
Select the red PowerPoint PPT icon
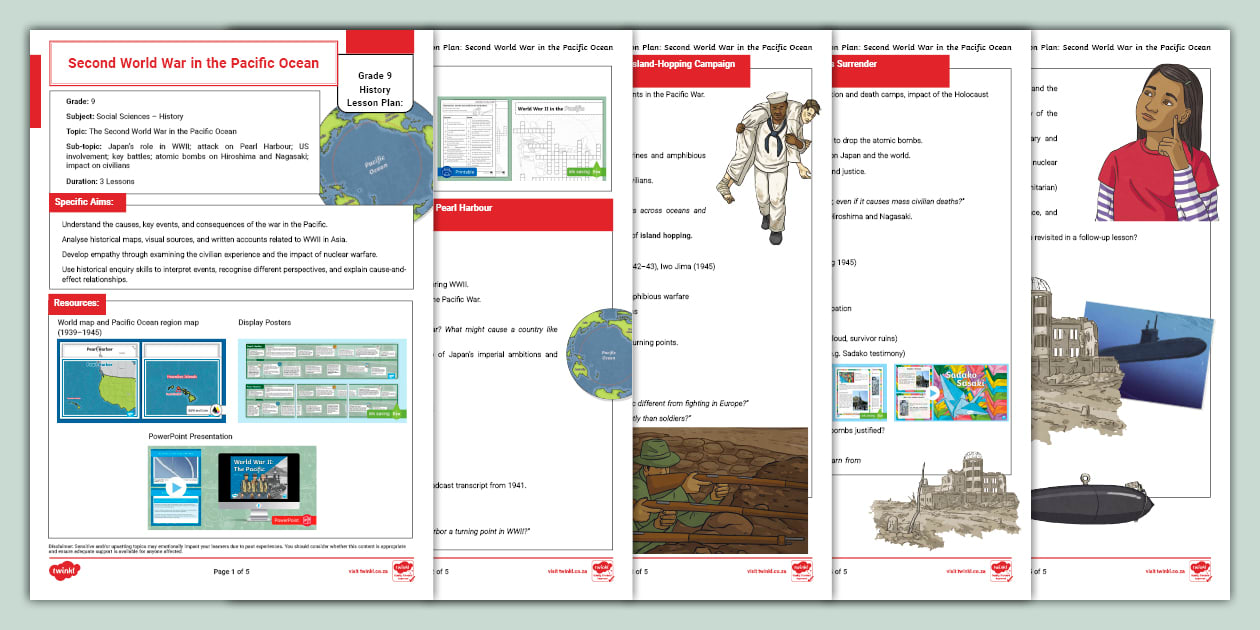click(x=307, y=520)
